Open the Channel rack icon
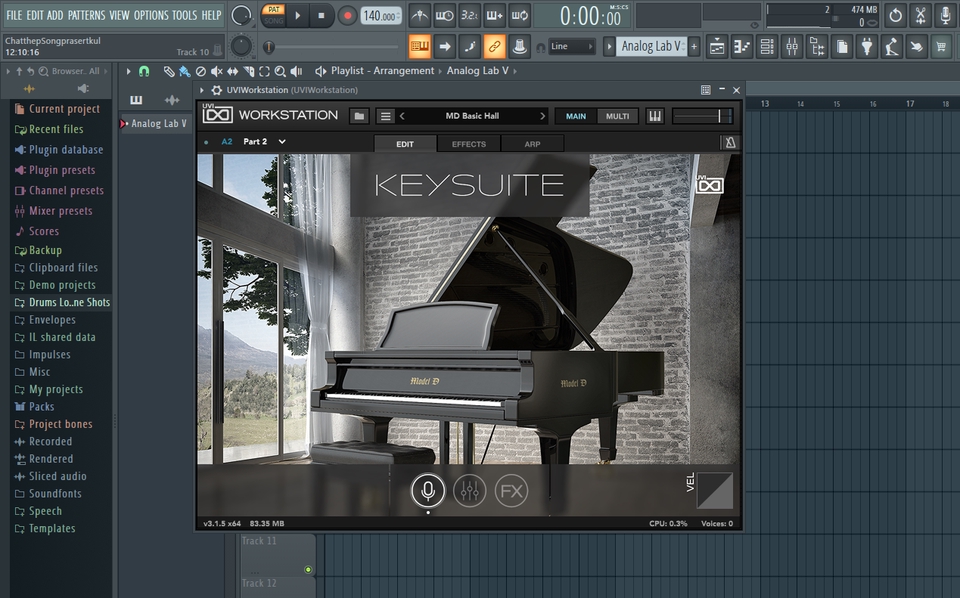Image resolution: width=960 pixels, height=598 pixels. (x=767, y=47)
